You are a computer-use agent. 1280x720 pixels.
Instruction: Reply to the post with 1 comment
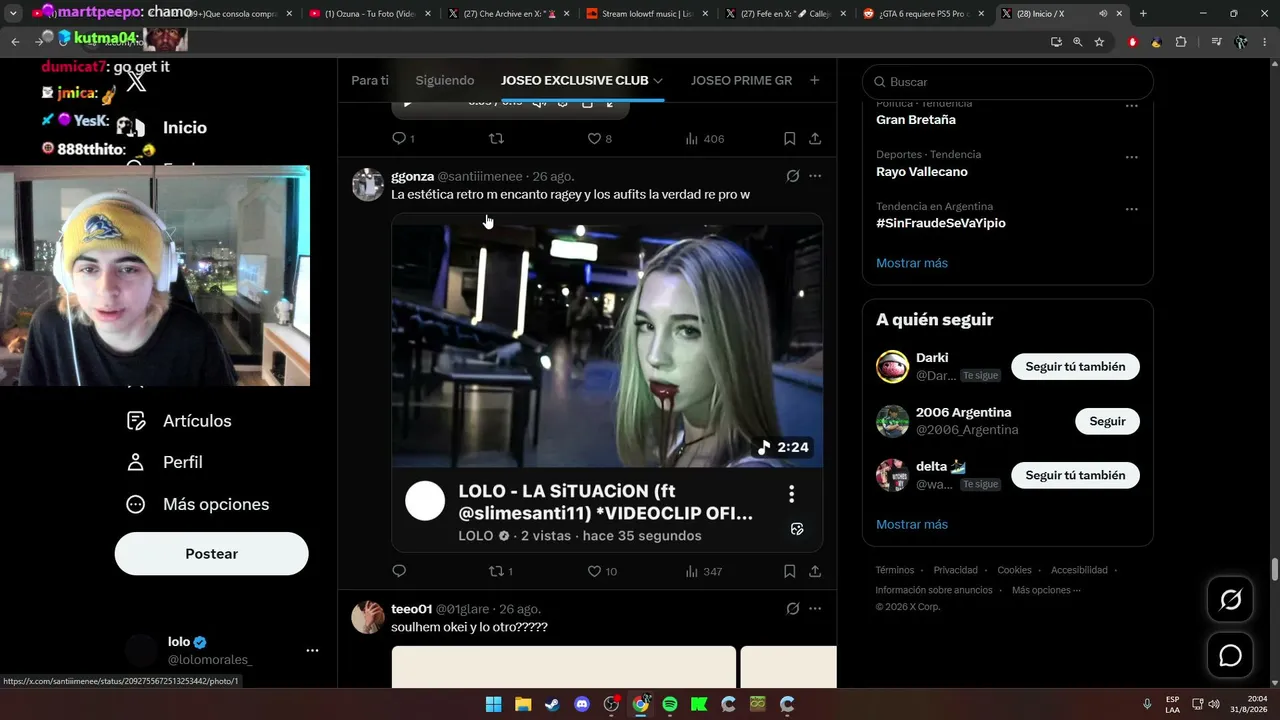pos(403,138)
